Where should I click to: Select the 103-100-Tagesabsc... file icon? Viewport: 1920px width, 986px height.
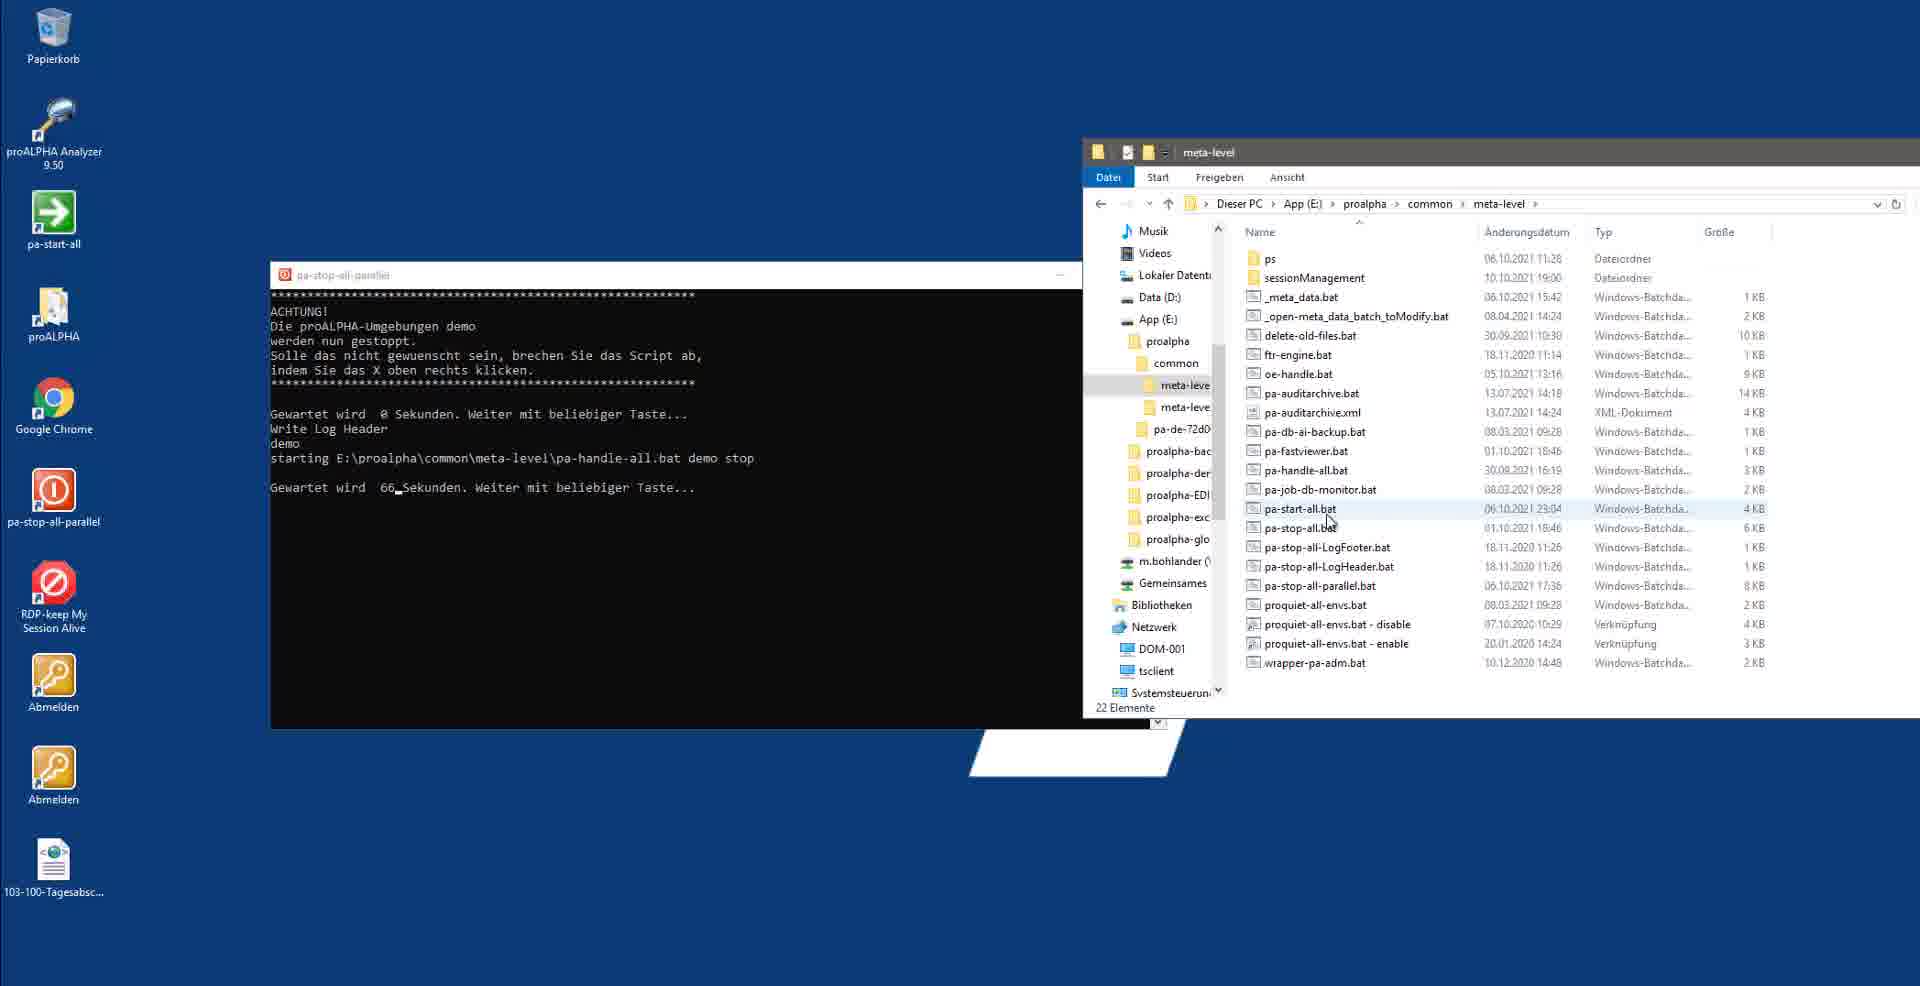[53, 868]
